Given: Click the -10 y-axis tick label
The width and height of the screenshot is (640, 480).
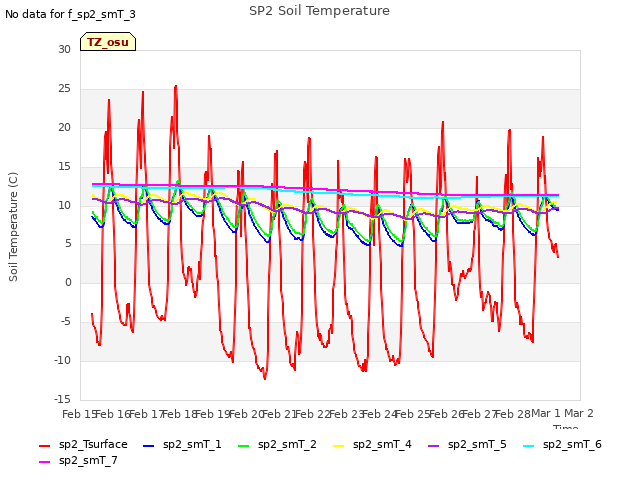Looking at the screenshot, I should pos(62,360).
